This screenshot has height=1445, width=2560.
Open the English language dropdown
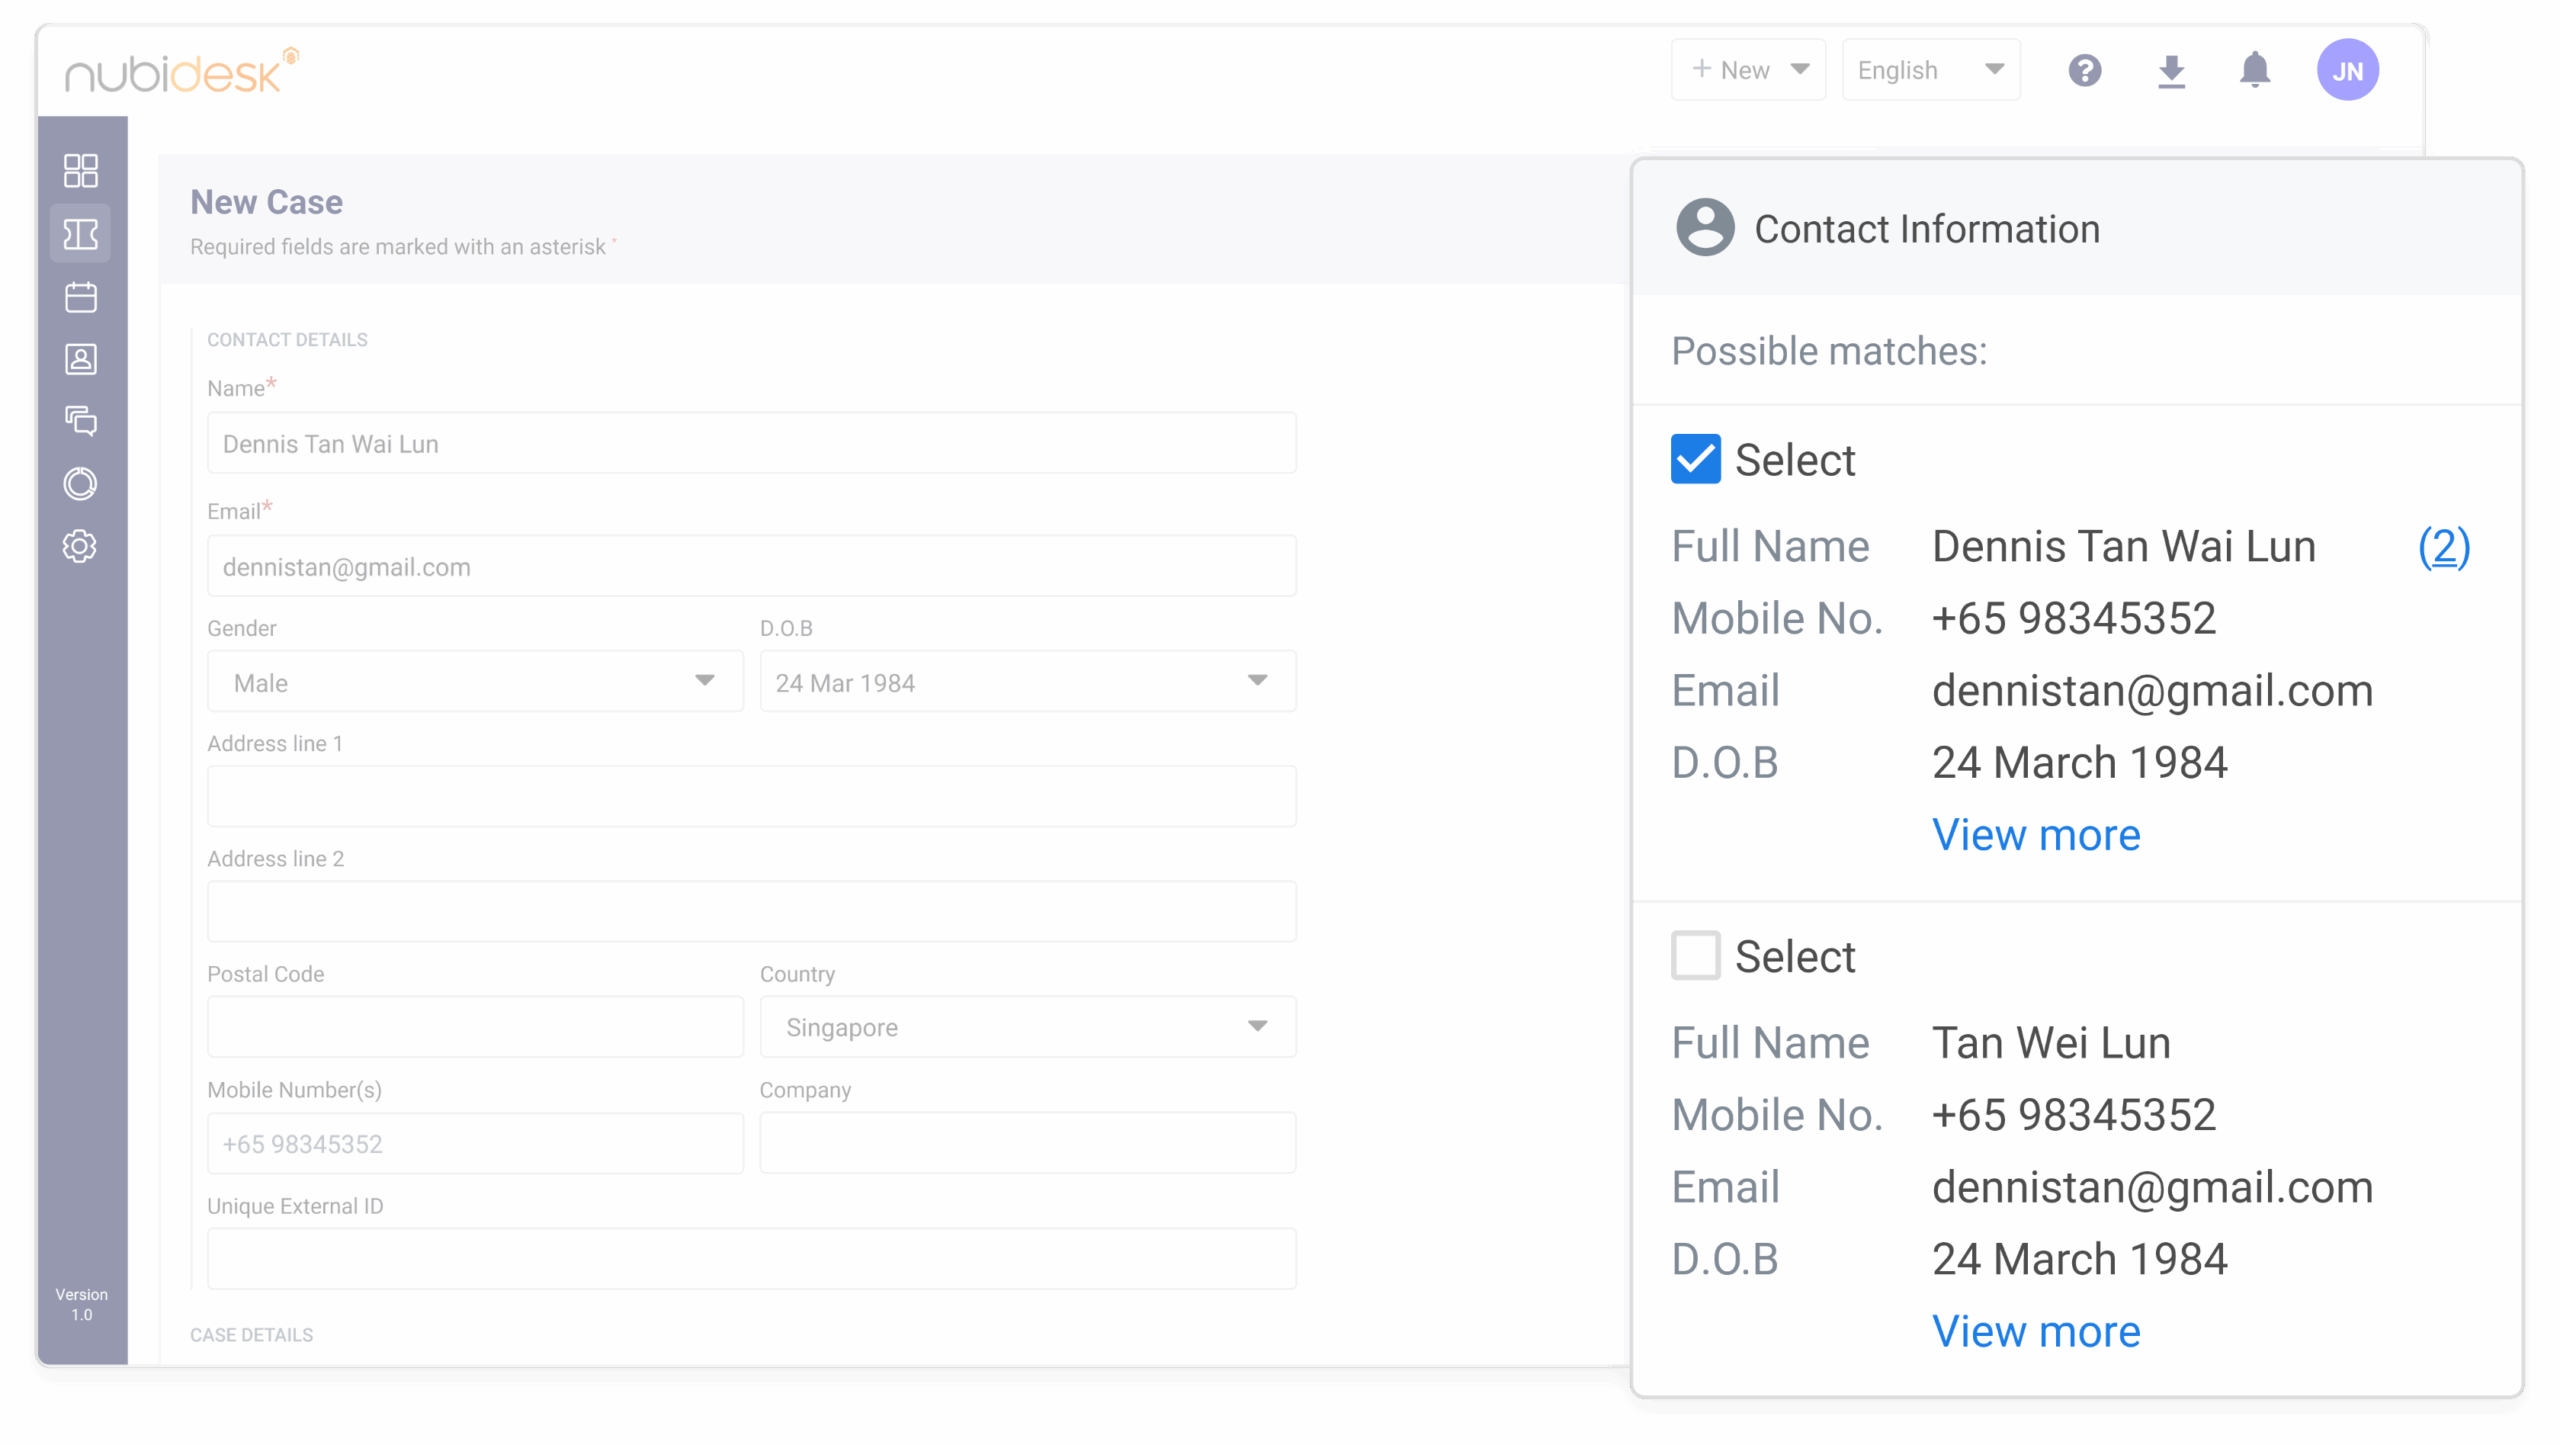(1931, 70)
